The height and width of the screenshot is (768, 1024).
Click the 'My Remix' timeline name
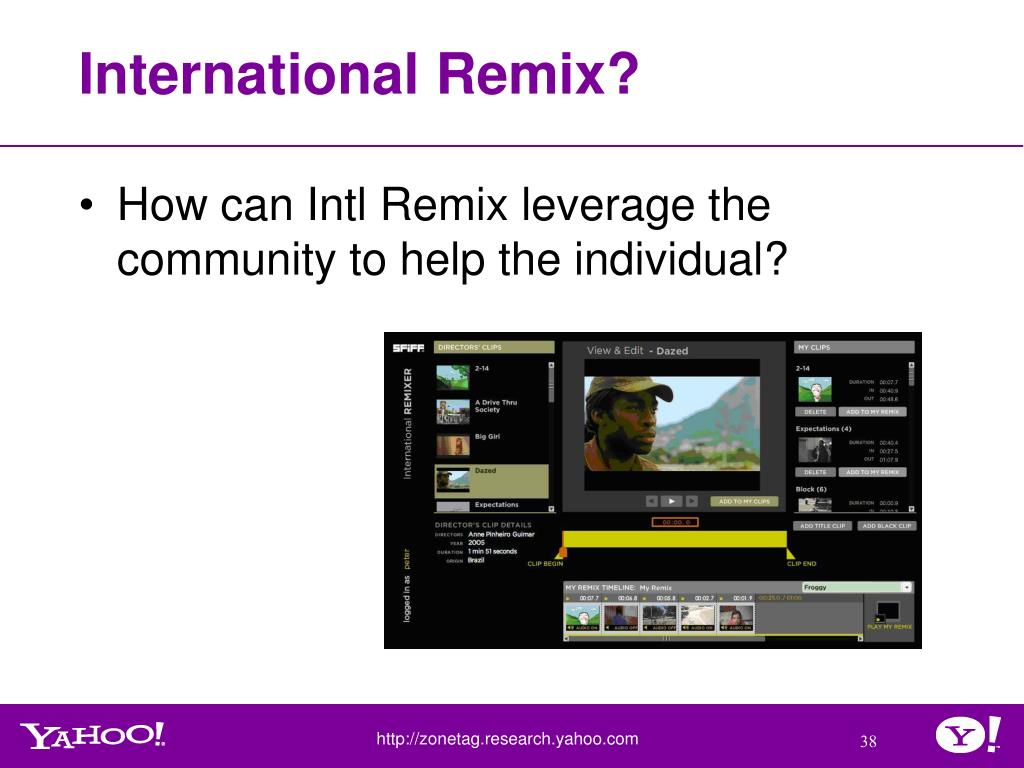tap(655, 588)
